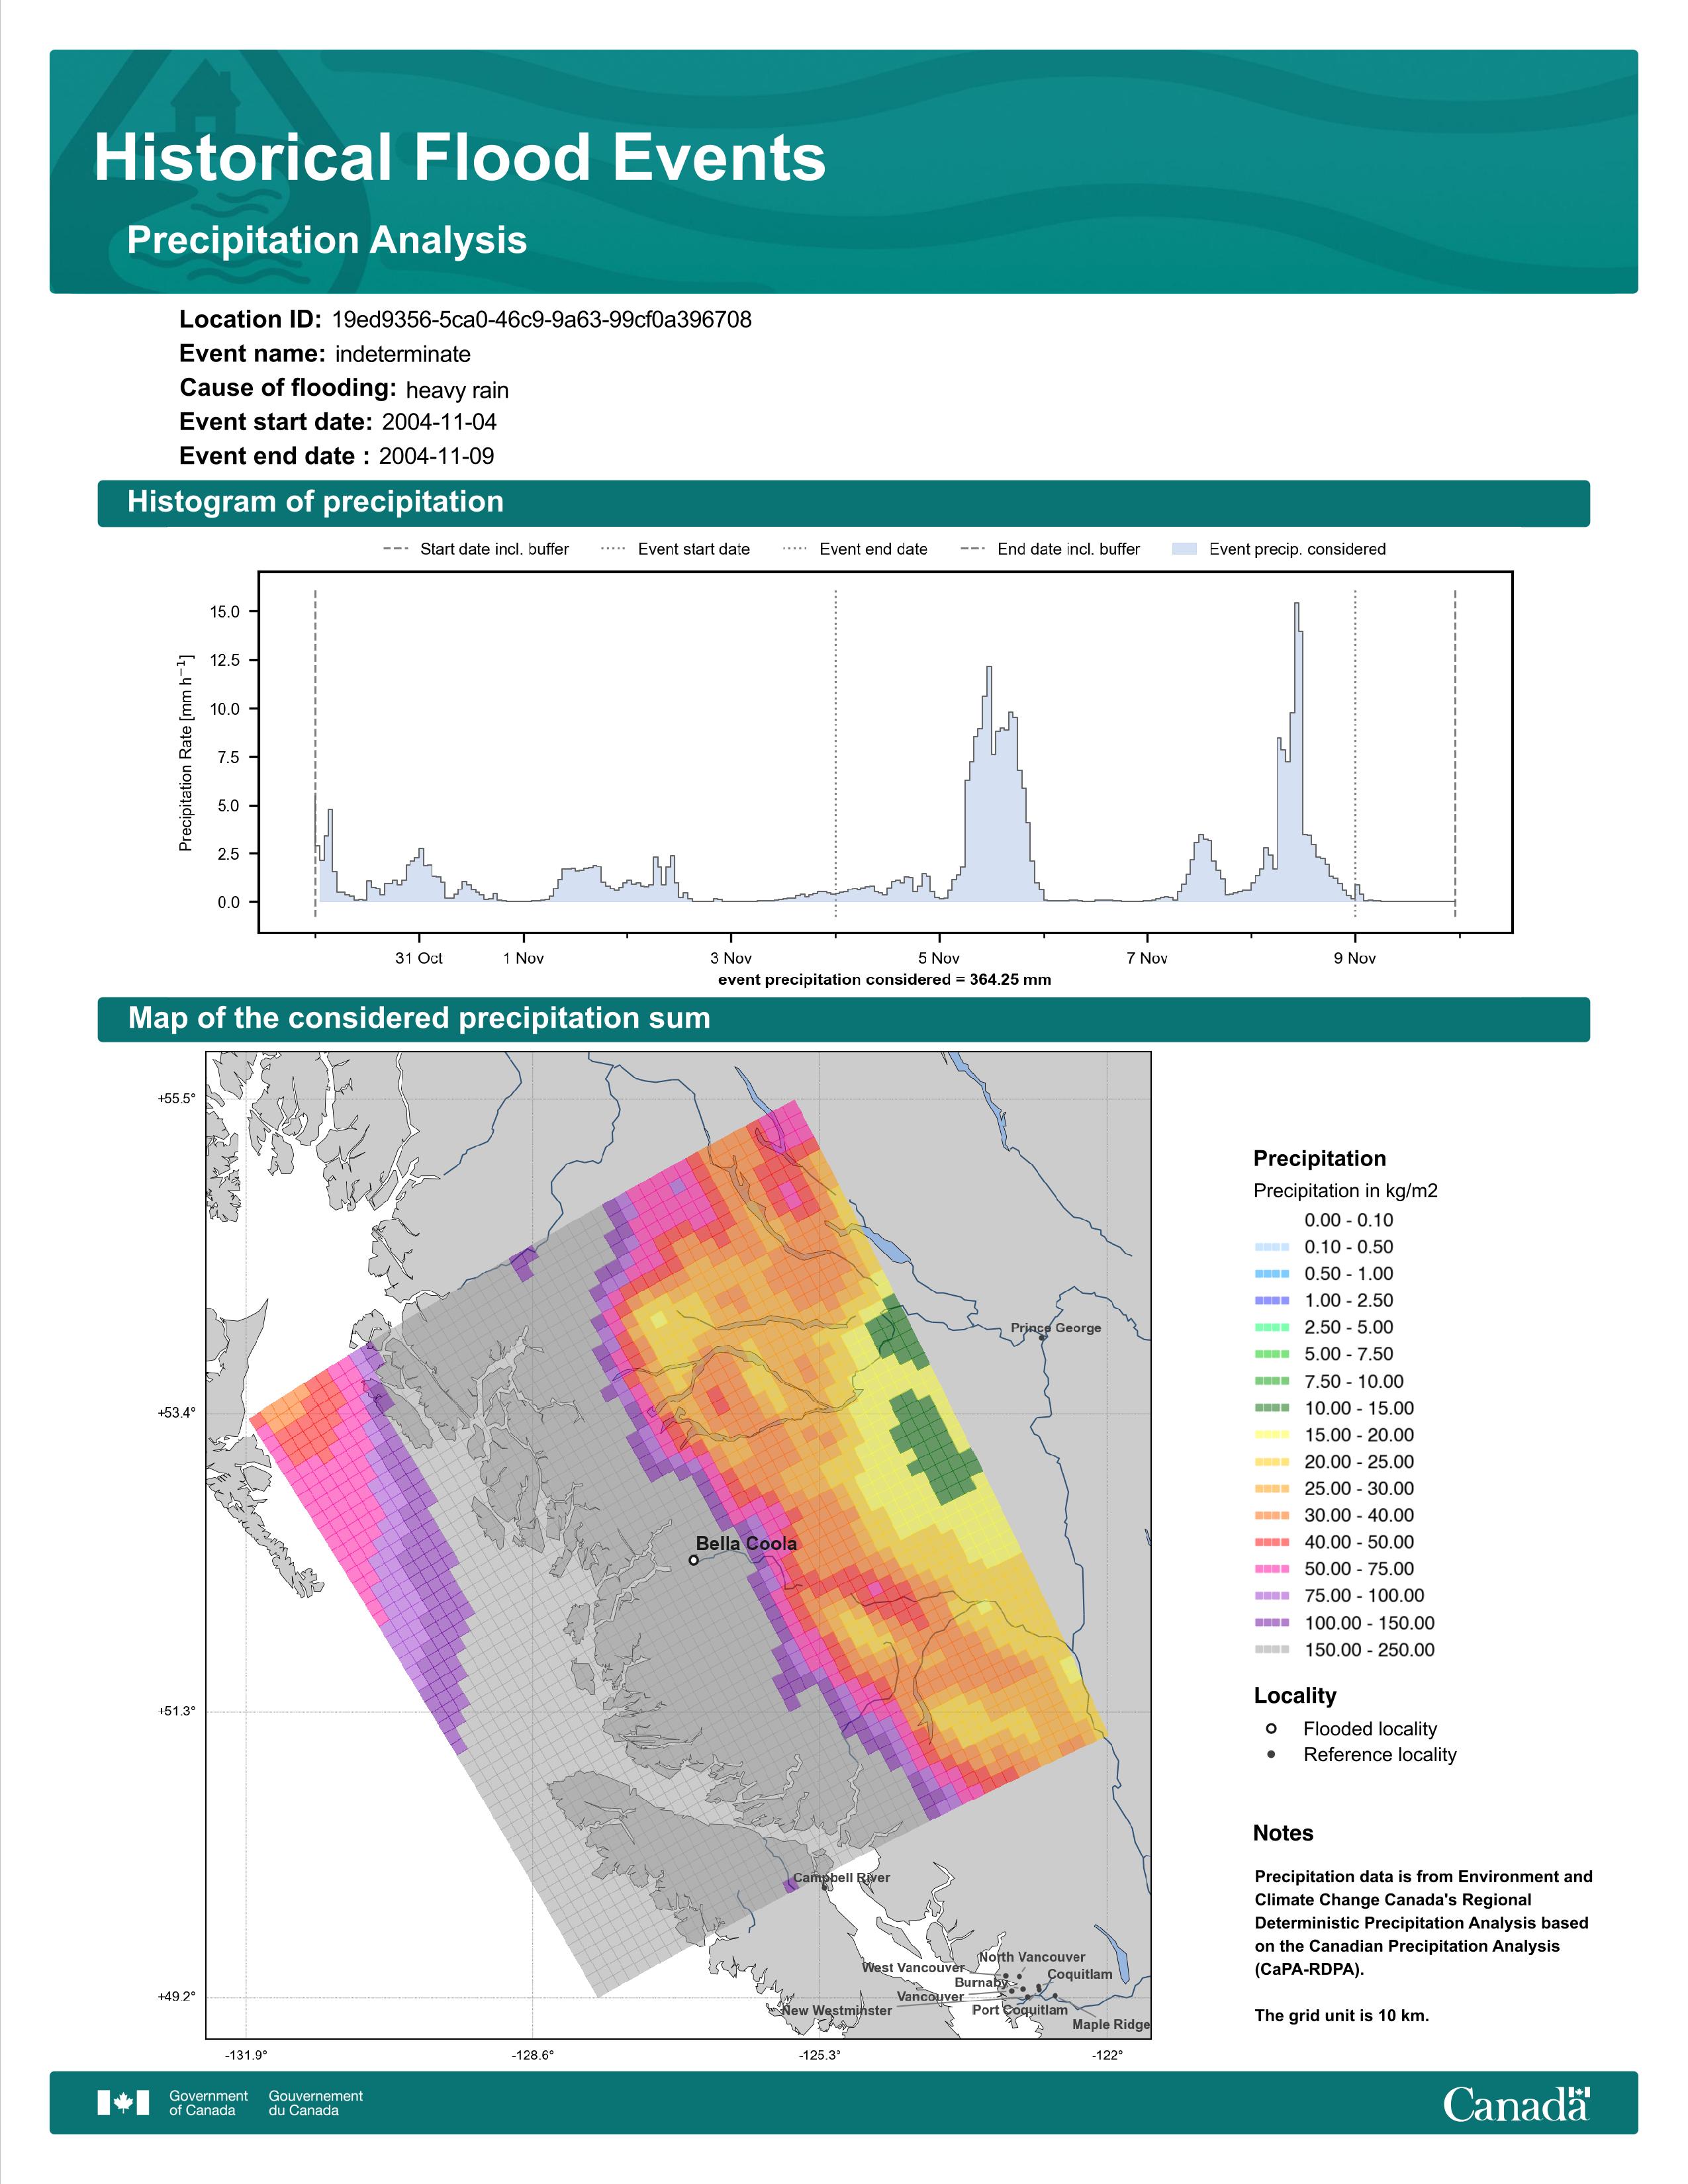This screenshot has width=1688, height=2184.
Task: Select the 30.00 - 40.00 legend swatch
Action: coord(1272,1516)
